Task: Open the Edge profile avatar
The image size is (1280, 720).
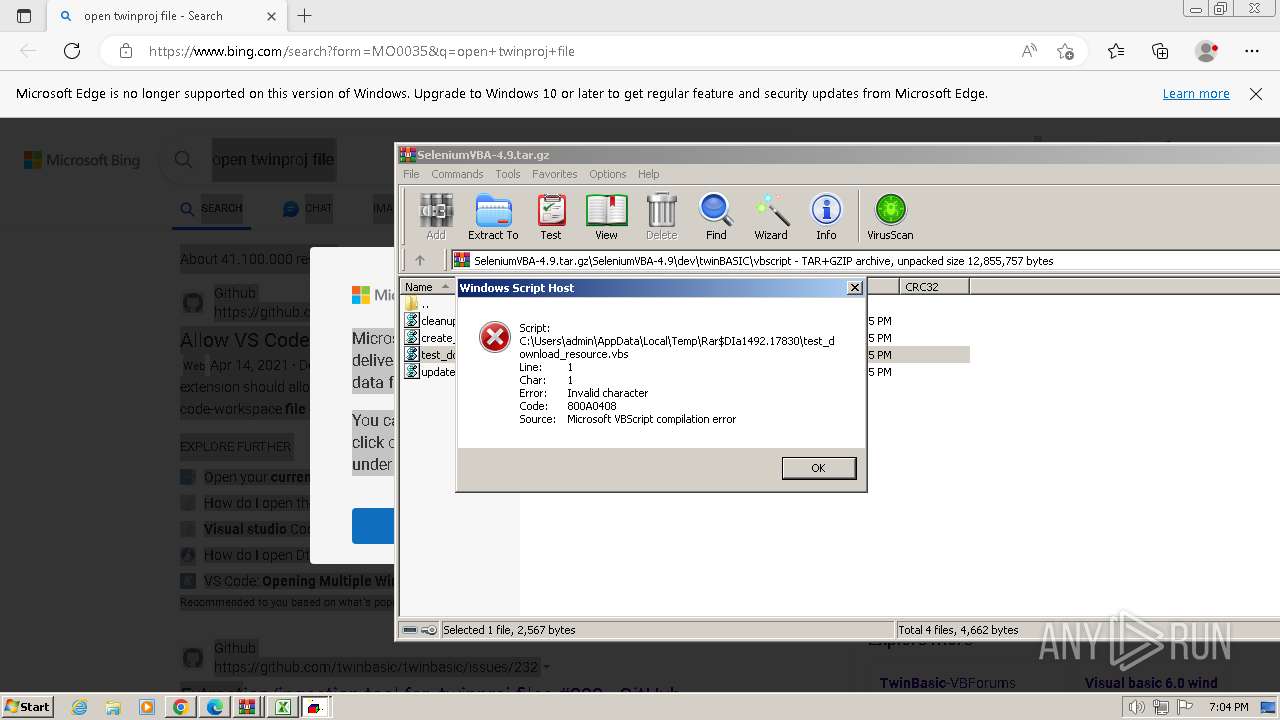Action: click(1207, 51)
